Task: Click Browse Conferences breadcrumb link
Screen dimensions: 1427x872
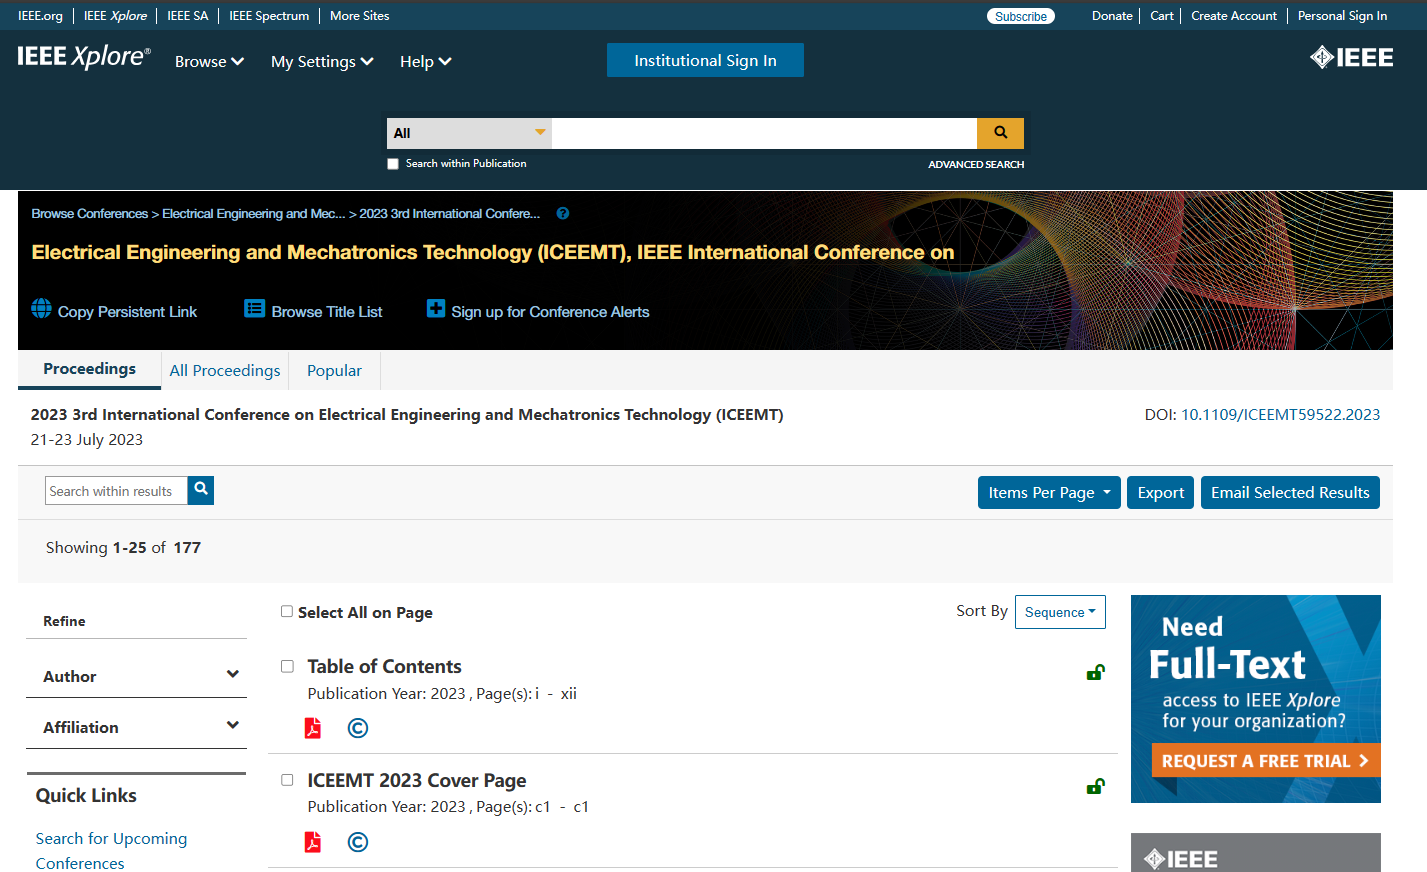Action: point(89,214)
